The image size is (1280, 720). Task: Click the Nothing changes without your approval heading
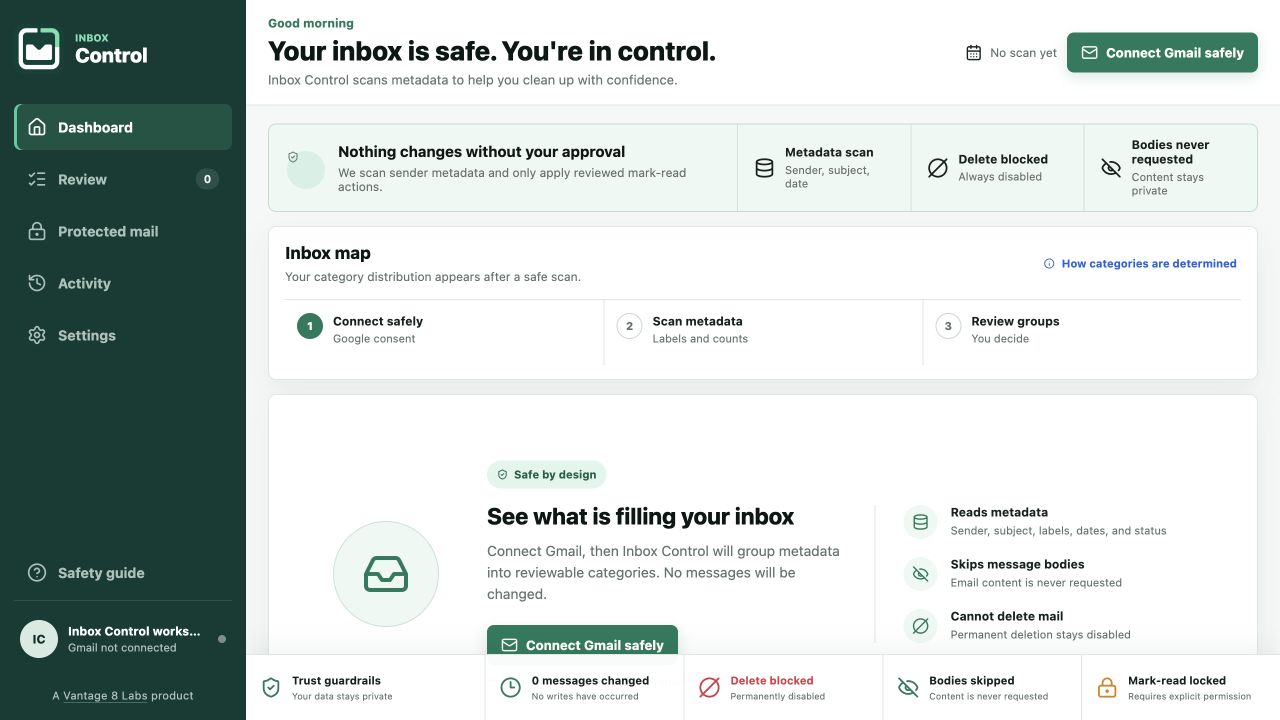pyautogui.click(x=481, y=152)
